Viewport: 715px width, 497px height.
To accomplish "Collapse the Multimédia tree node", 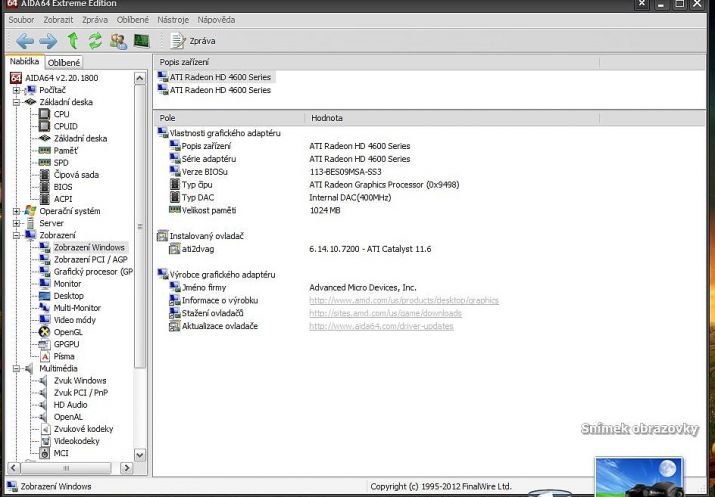I will pos(16,368).
